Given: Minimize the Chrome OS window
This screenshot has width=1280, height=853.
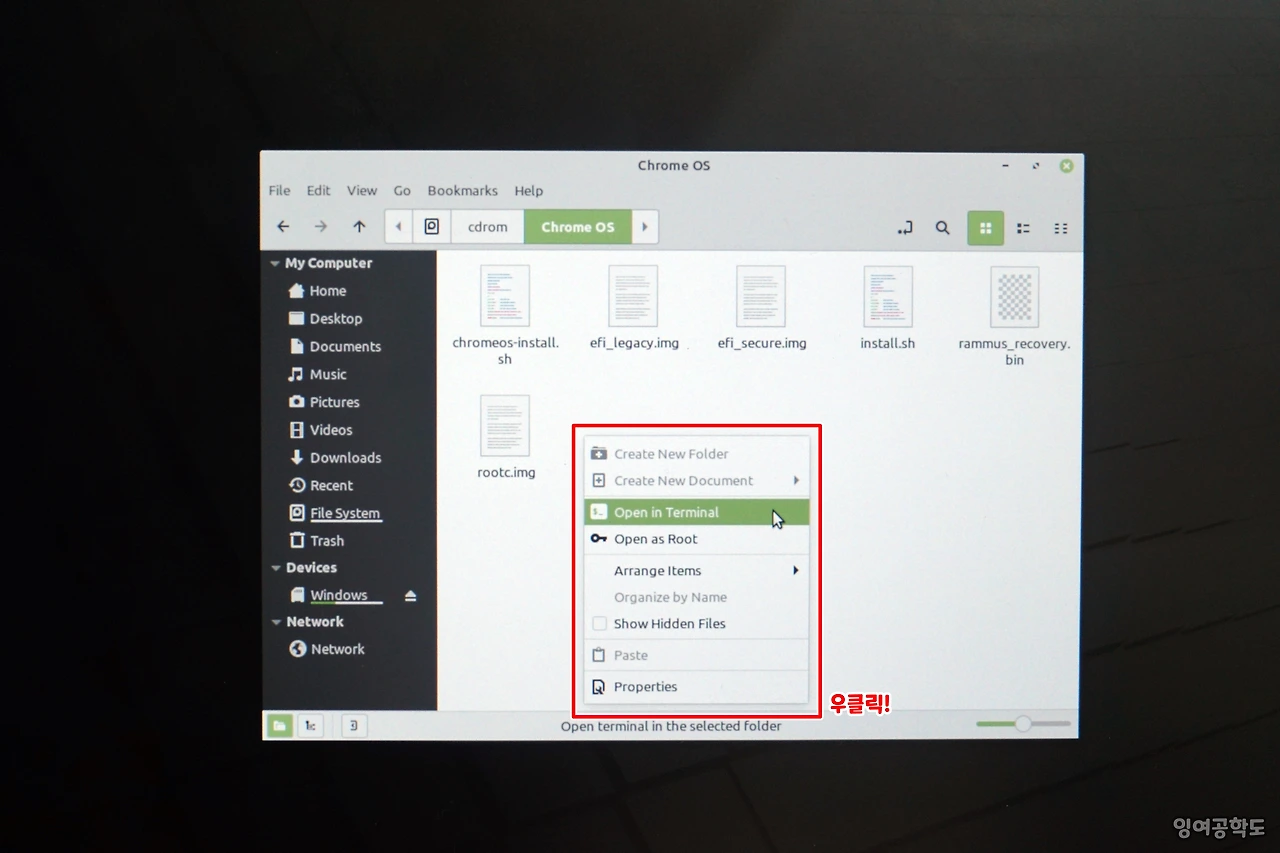Looking at the screenshot, I should point(1006,166).
